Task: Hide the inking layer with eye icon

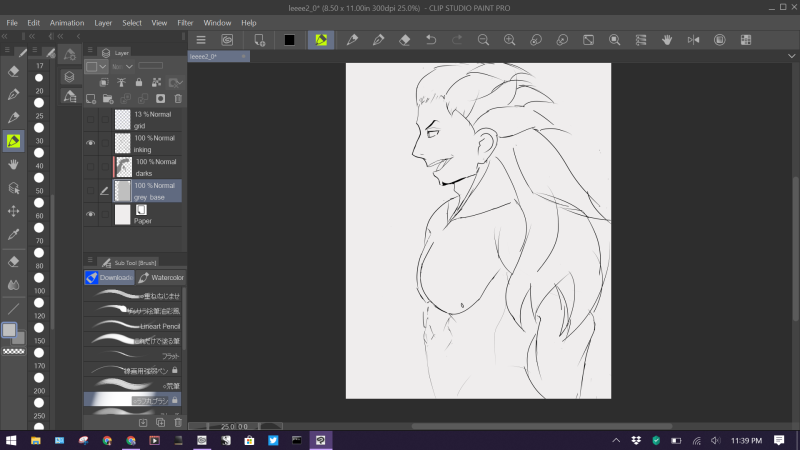Action: (91, 144)
